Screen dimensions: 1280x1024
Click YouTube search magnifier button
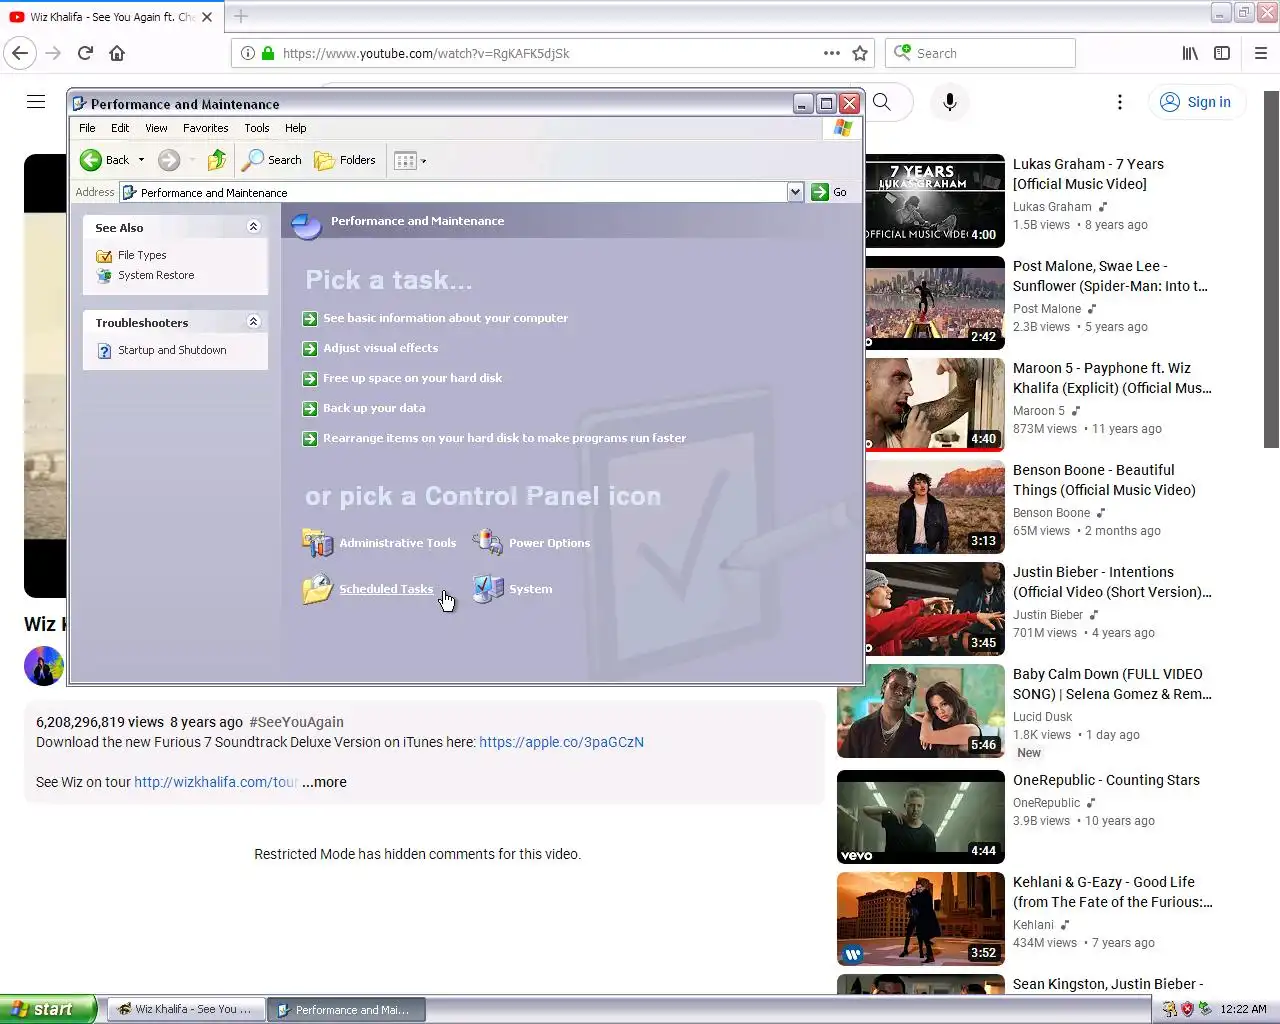[x=882, y=101]
